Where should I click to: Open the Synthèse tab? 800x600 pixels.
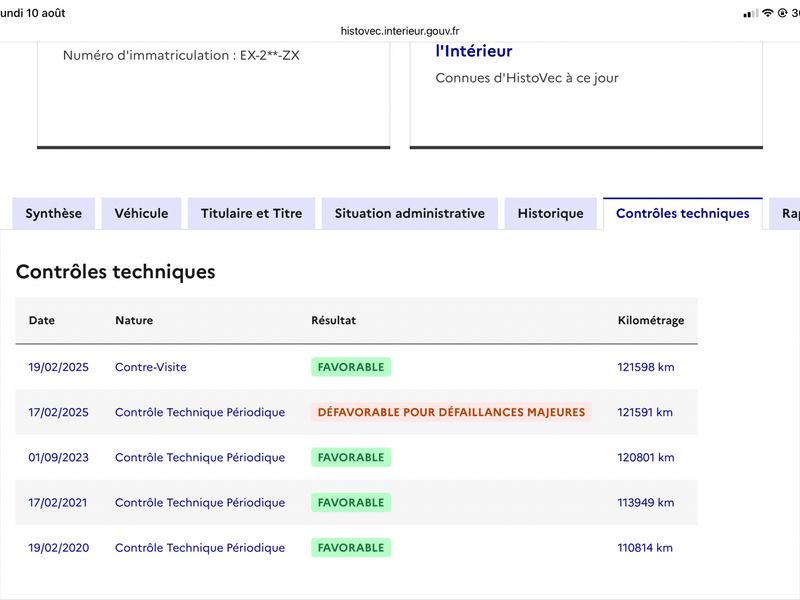pos(54,213)
